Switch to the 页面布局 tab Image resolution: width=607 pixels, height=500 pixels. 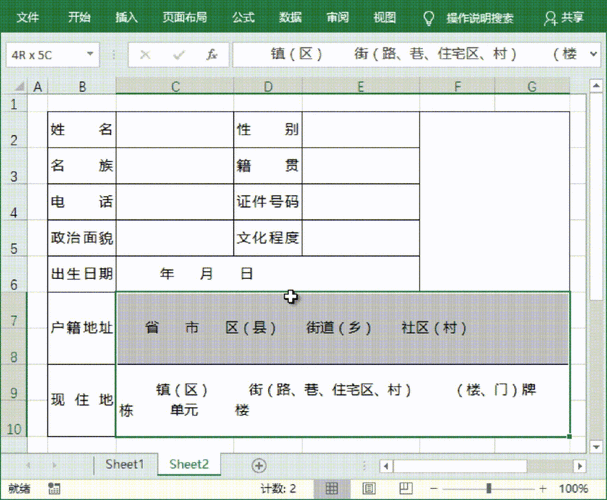point(185,17)
